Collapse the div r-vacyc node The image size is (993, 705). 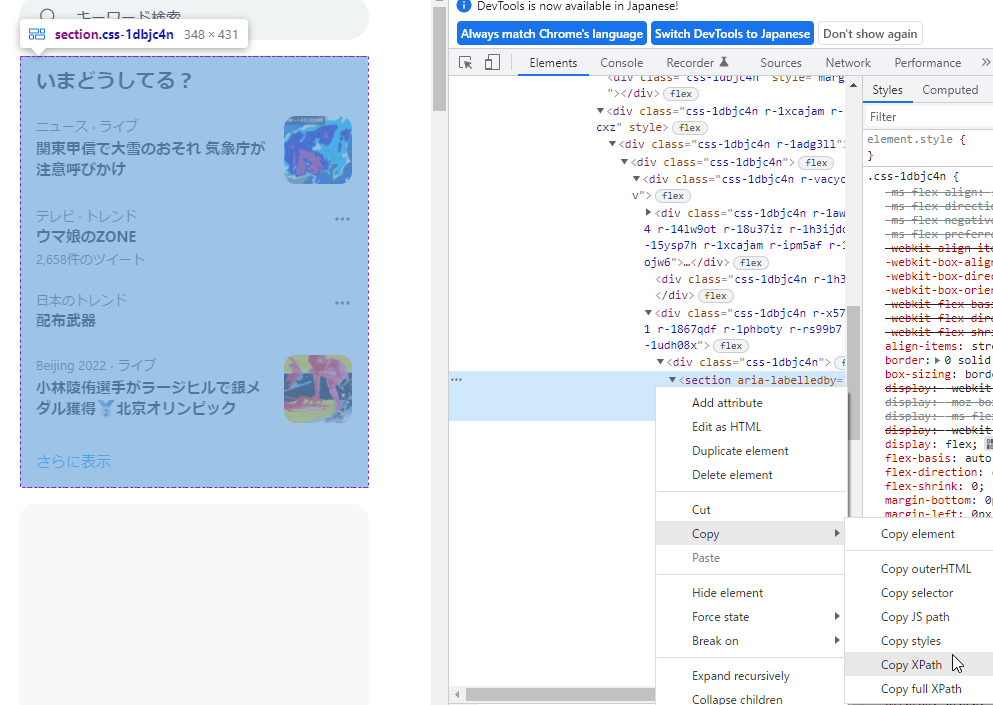[636, 179]
